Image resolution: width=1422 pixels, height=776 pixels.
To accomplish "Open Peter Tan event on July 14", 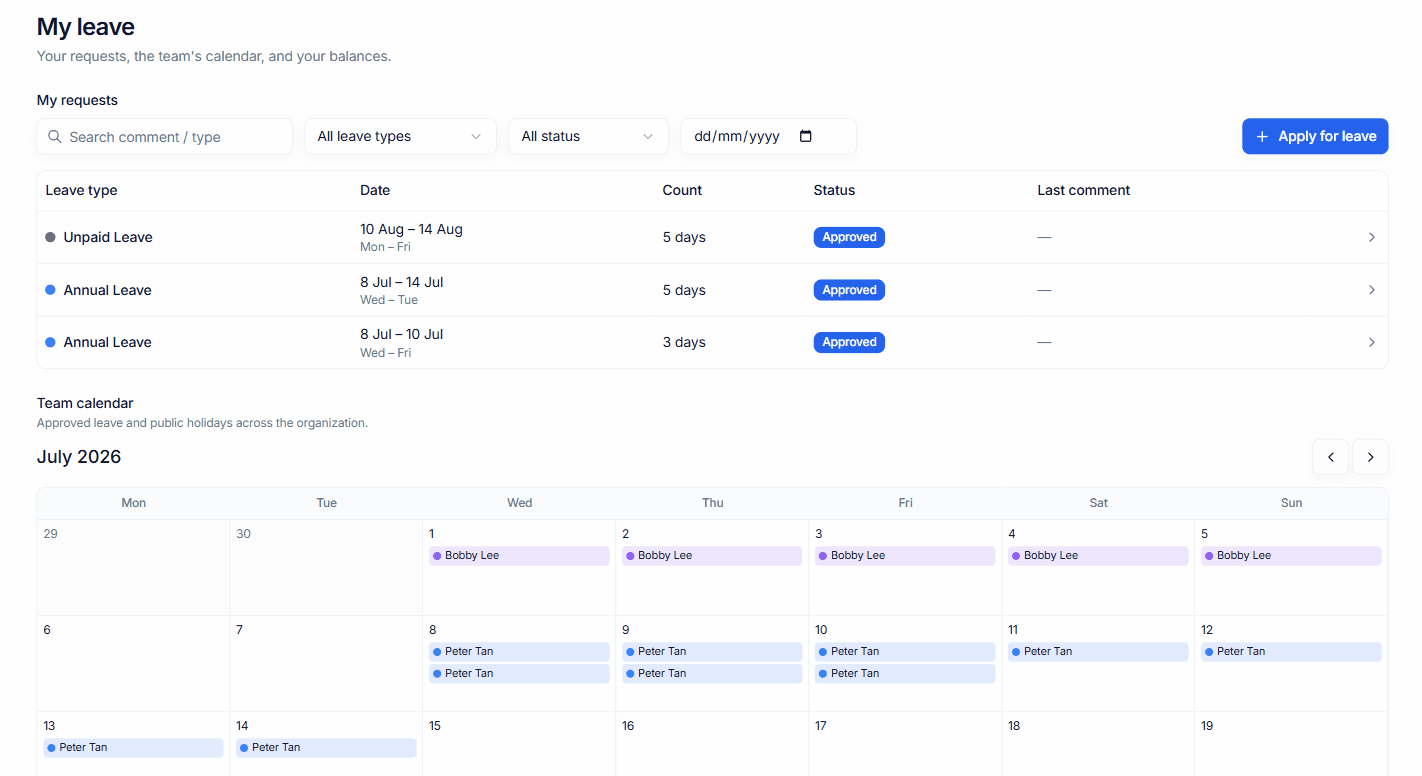I will pyautogui.click(x=326, y=747).
